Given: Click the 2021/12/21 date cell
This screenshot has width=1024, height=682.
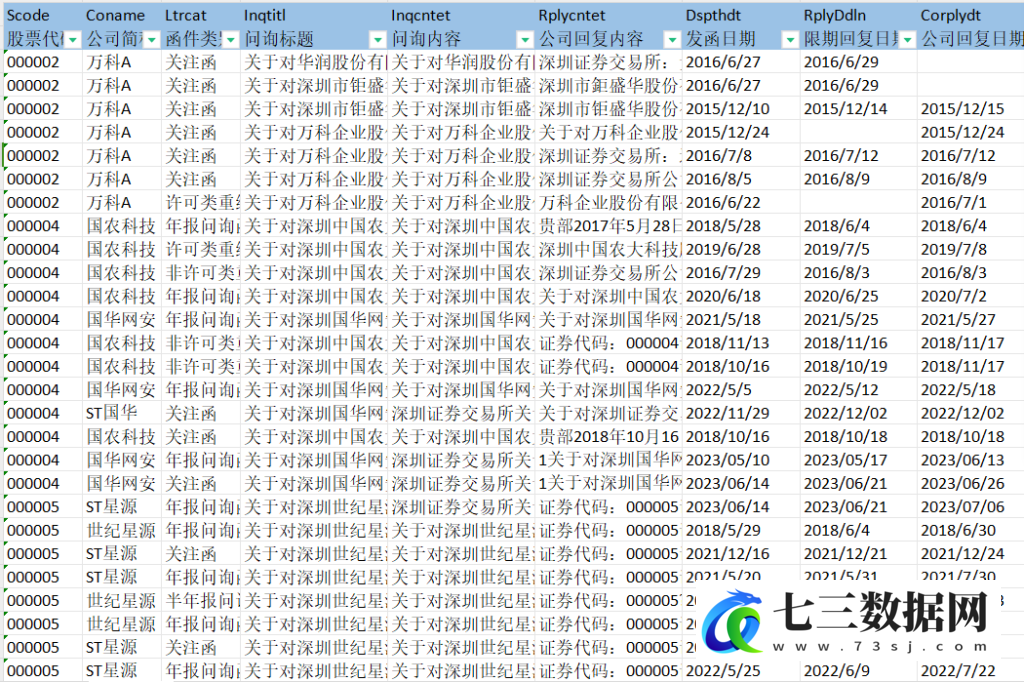Looking at the screenshot, I should click(x=859, y=554).
